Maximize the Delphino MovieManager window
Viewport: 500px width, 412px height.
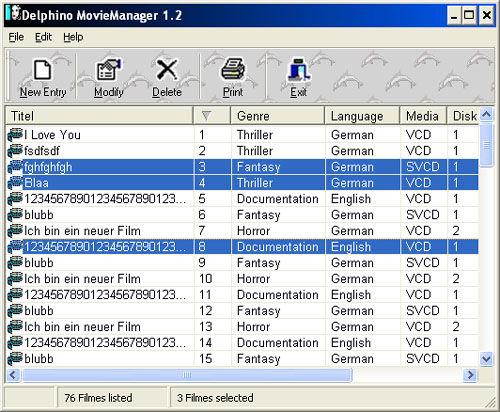click(x=469, y=15)
